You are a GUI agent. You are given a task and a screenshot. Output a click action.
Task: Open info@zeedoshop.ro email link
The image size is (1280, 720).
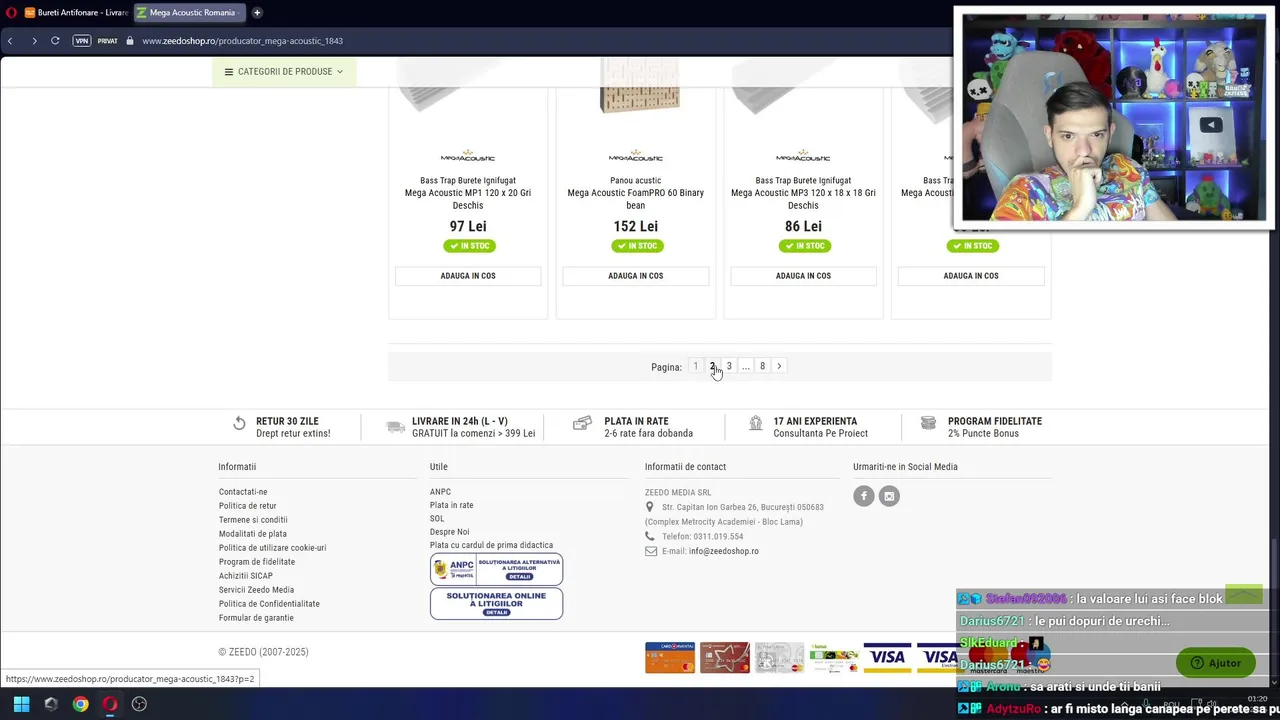click(724, 551)
